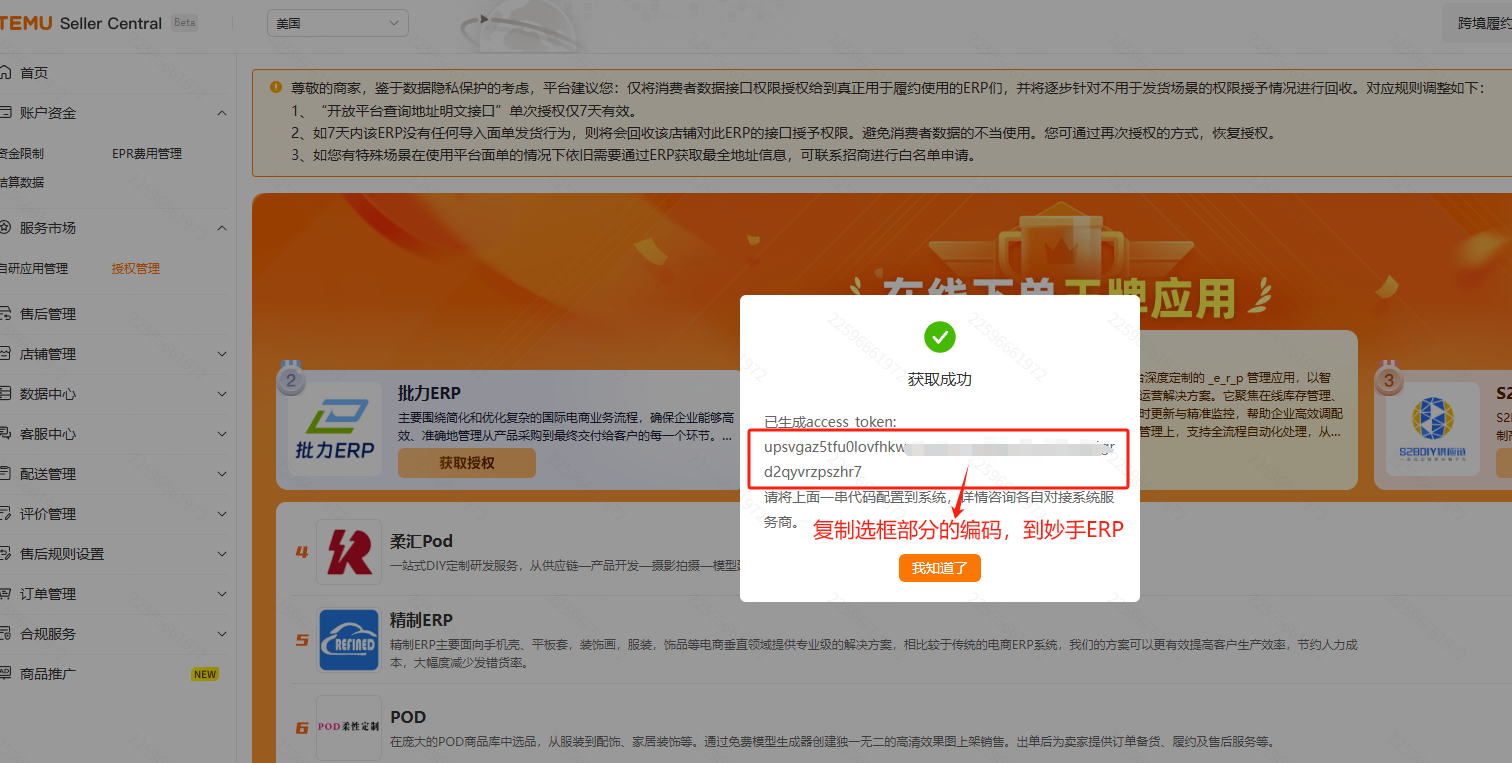This screenshot has height=763, width=1512.
Task: Click the 批力ERP title text
Action: tap(429, 393)
